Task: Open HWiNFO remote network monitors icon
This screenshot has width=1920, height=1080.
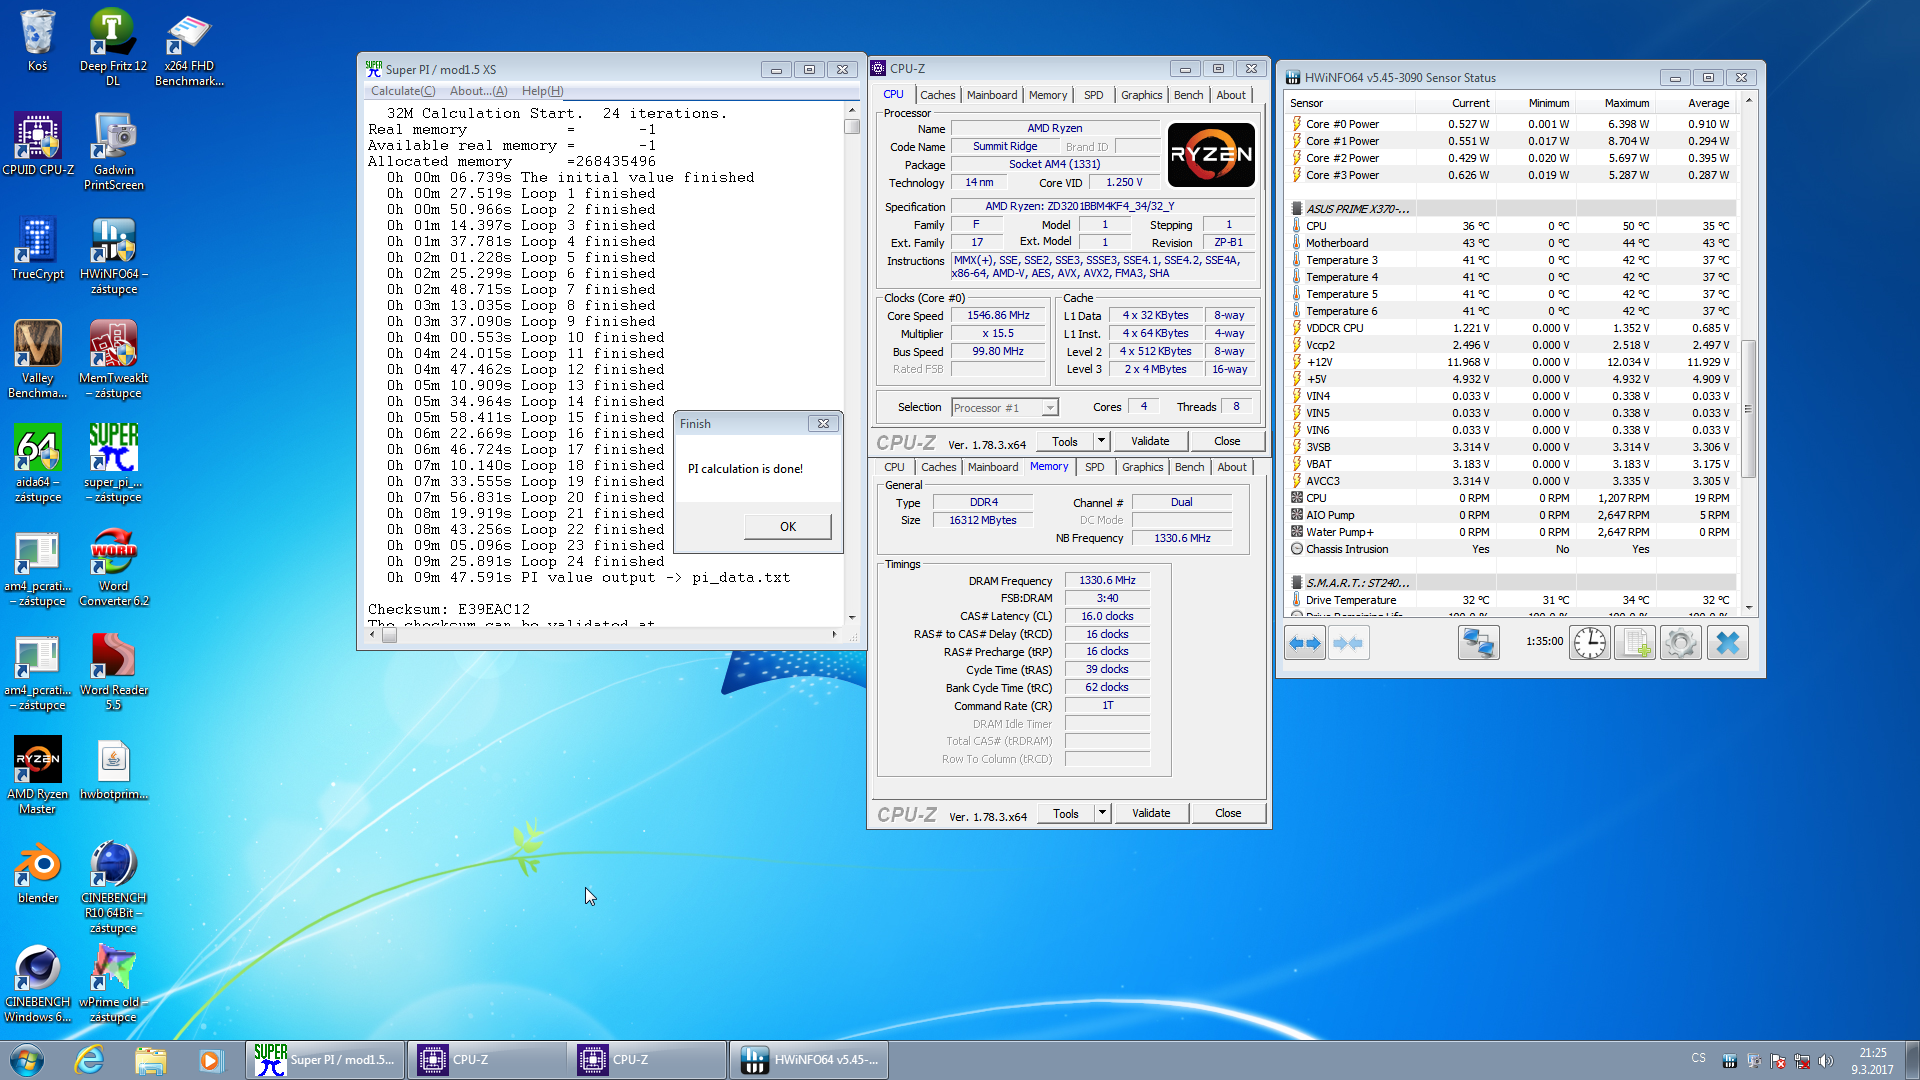Action: [1478, 643]
